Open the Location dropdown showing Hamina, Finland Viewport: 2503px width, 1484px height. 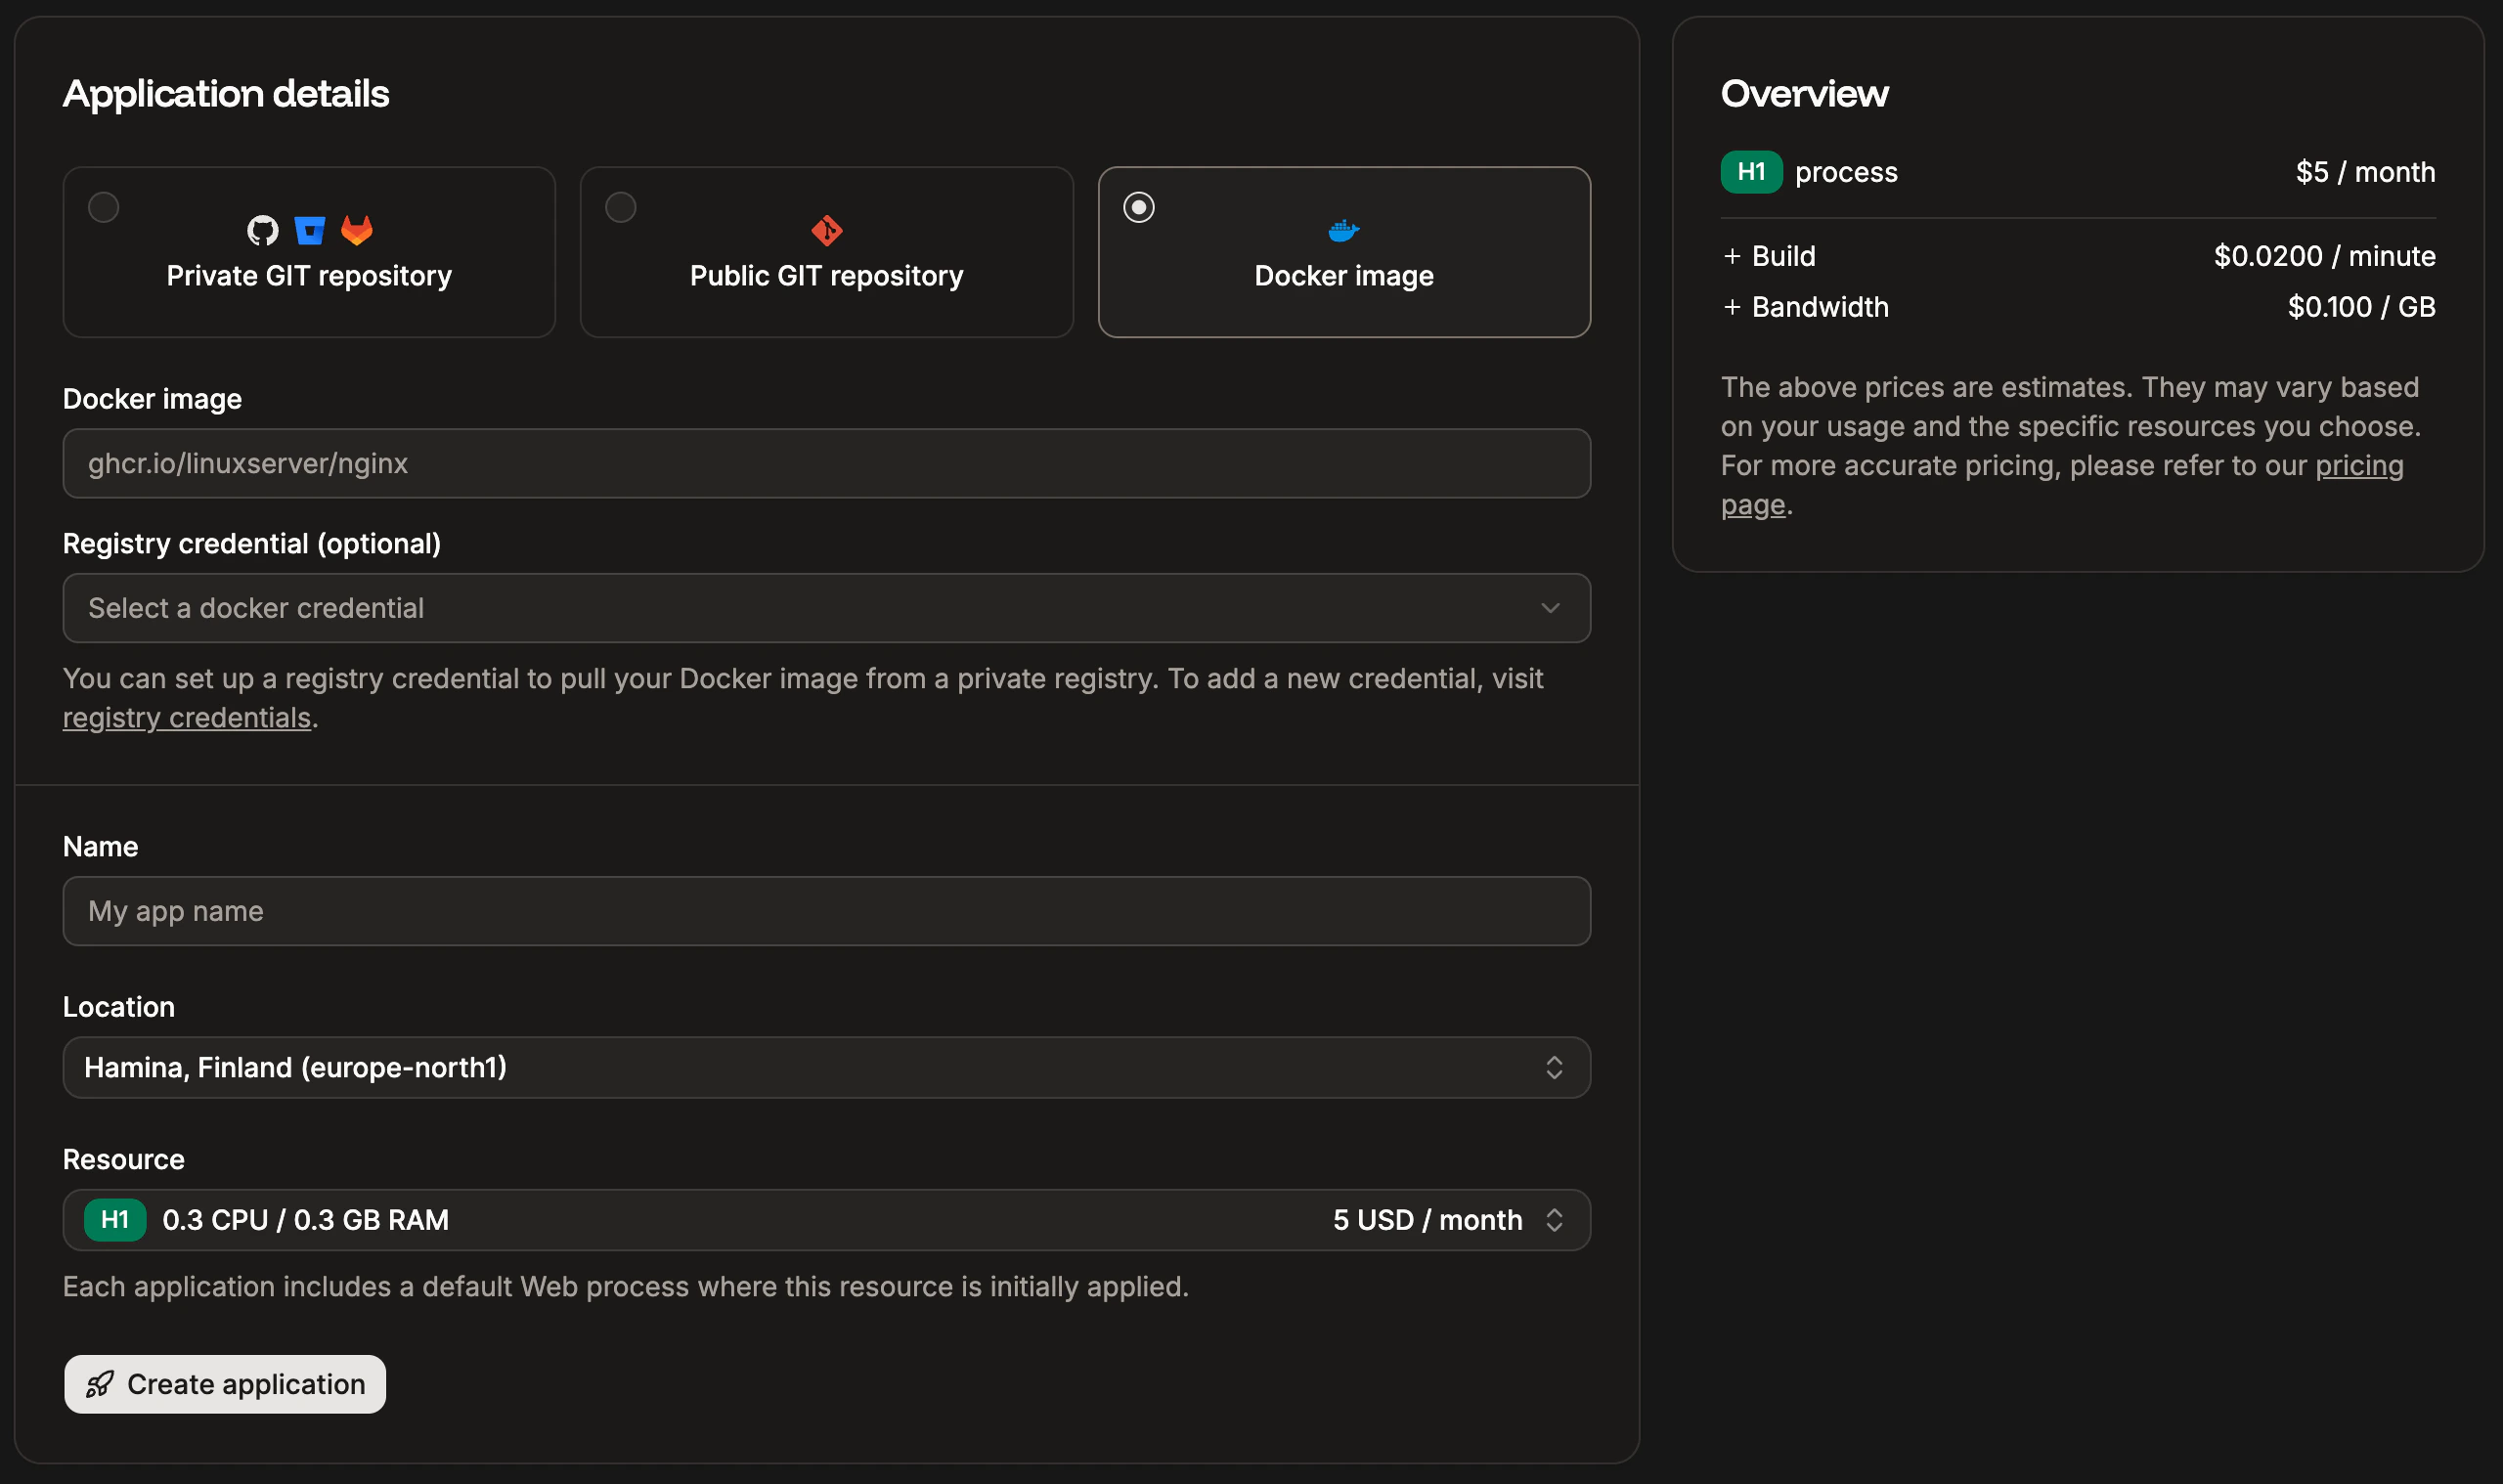[827, 1068]
